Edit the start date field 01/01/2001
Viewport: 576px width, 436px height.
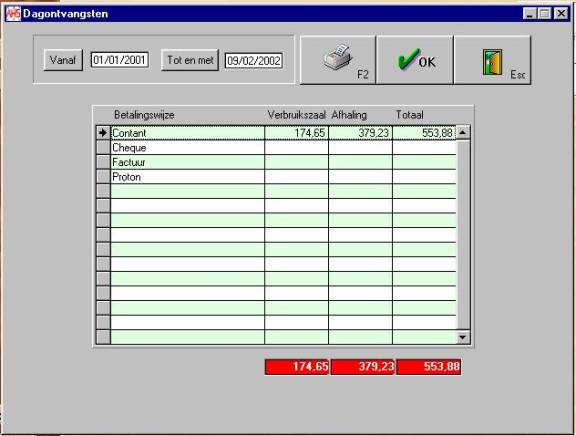[120, 60]
